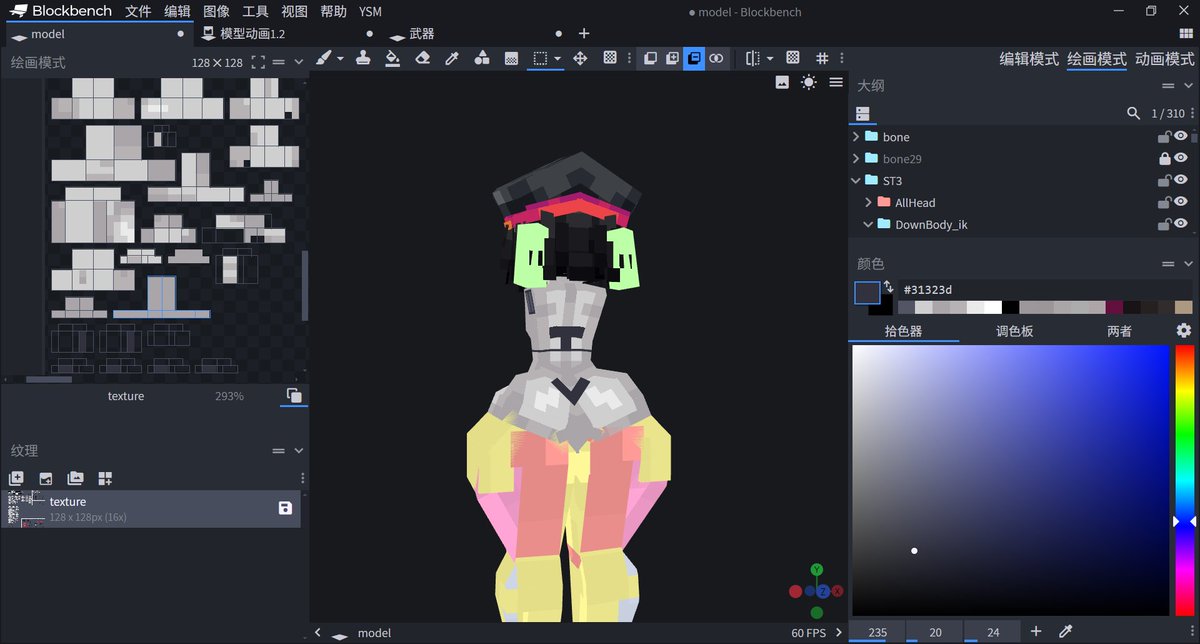The width and height of the screenshot is (1200, 644).
Task: Click the outliner list view icon
Action: [863, 113]
